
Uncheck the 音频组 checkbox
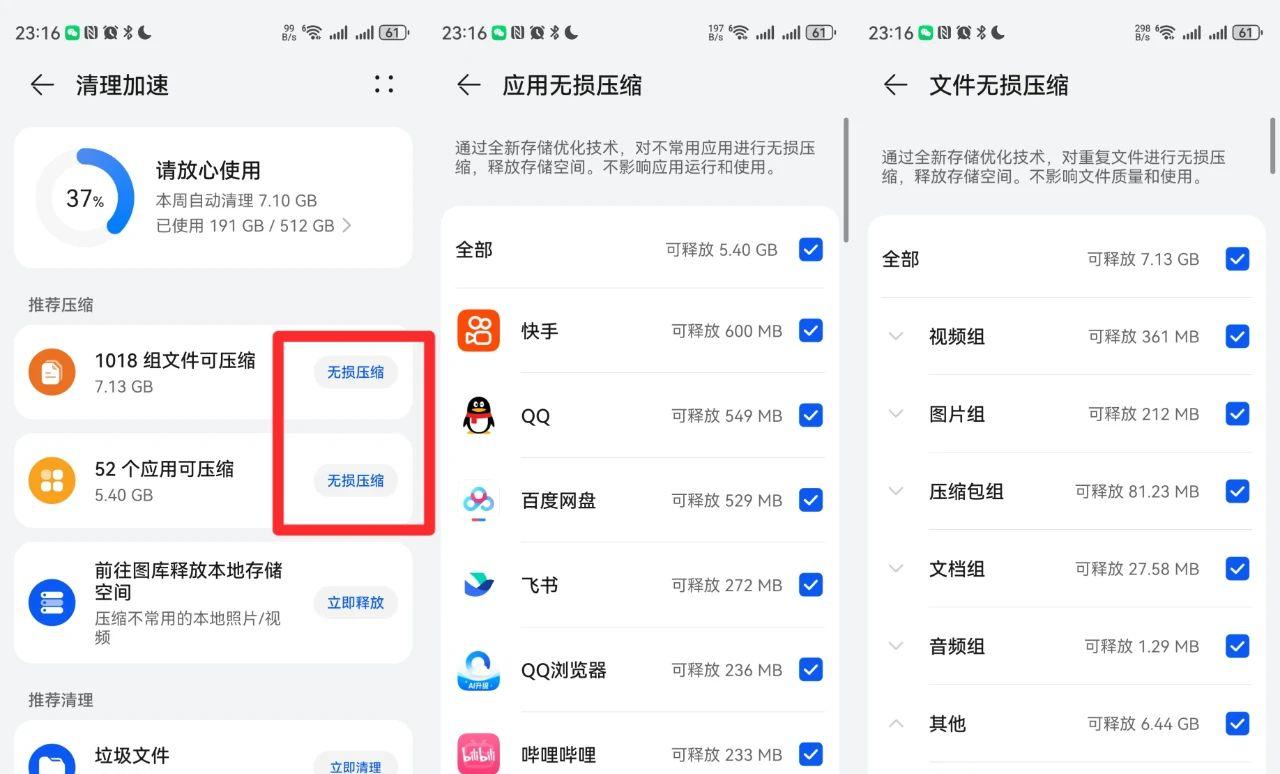pos(1238,646)
